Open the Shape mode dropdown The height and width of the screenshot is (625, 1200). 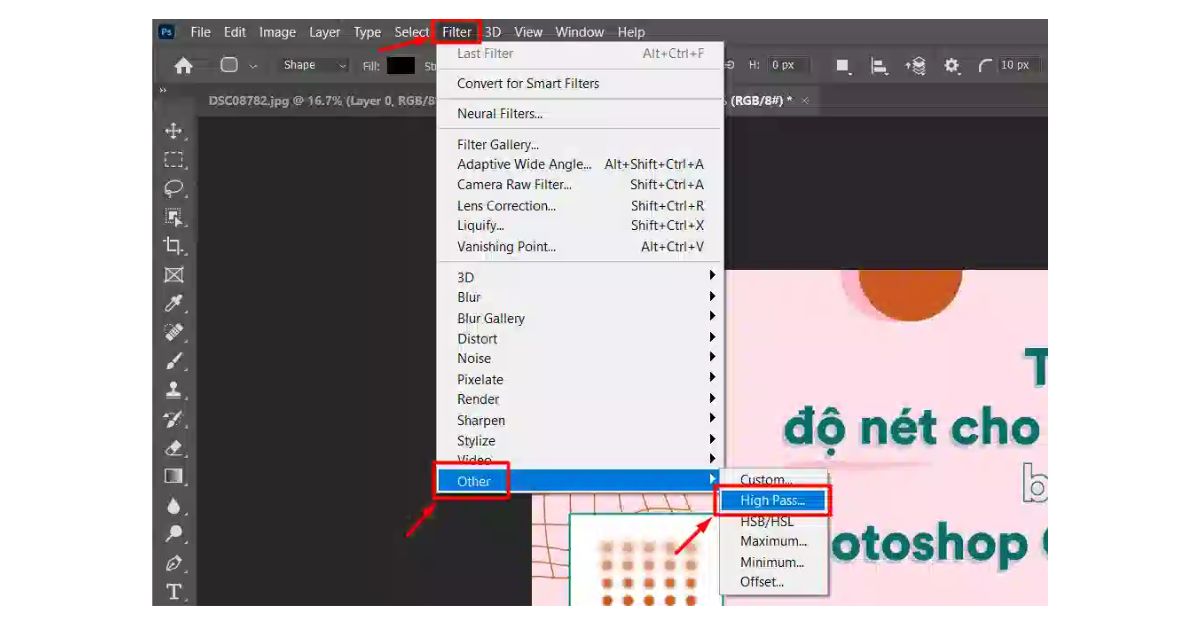[x=313, y=65]
